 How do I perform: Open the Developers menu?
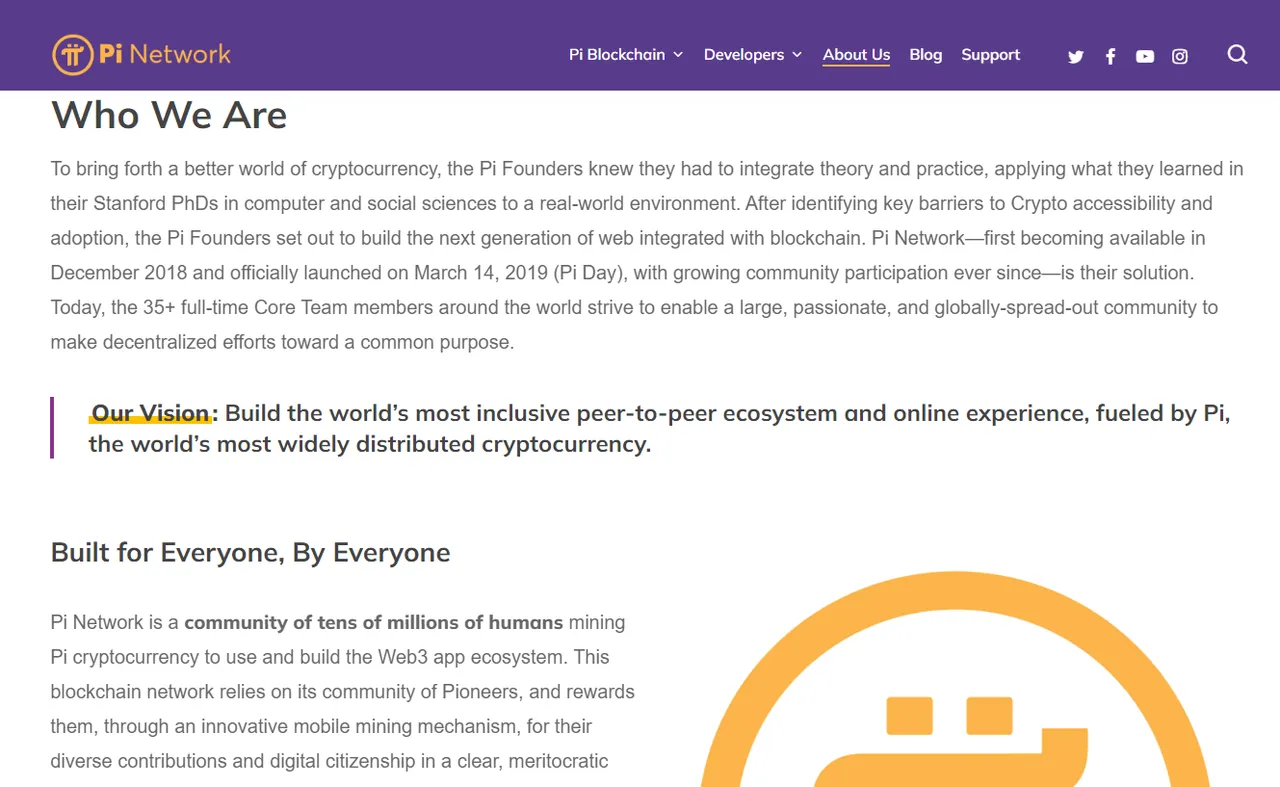click(744, 55)
